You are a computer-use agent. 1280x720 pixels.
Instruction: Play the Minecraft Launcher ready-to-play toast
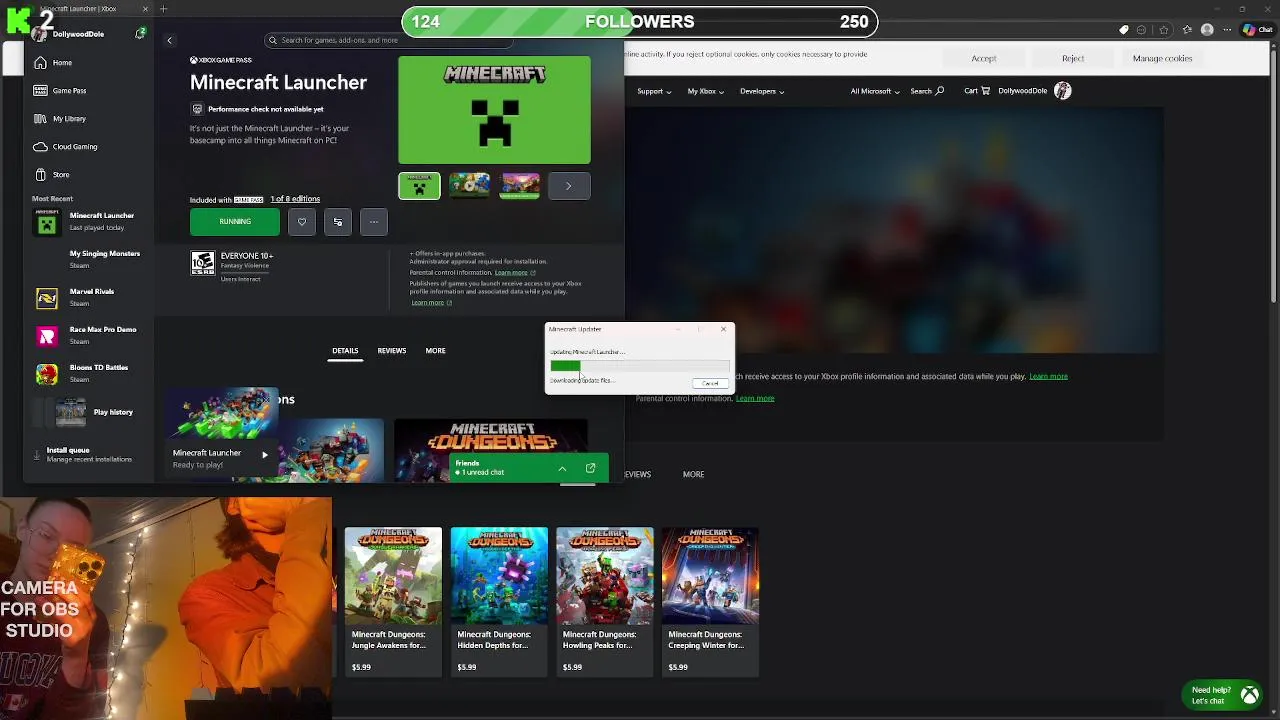coord(265,455)
